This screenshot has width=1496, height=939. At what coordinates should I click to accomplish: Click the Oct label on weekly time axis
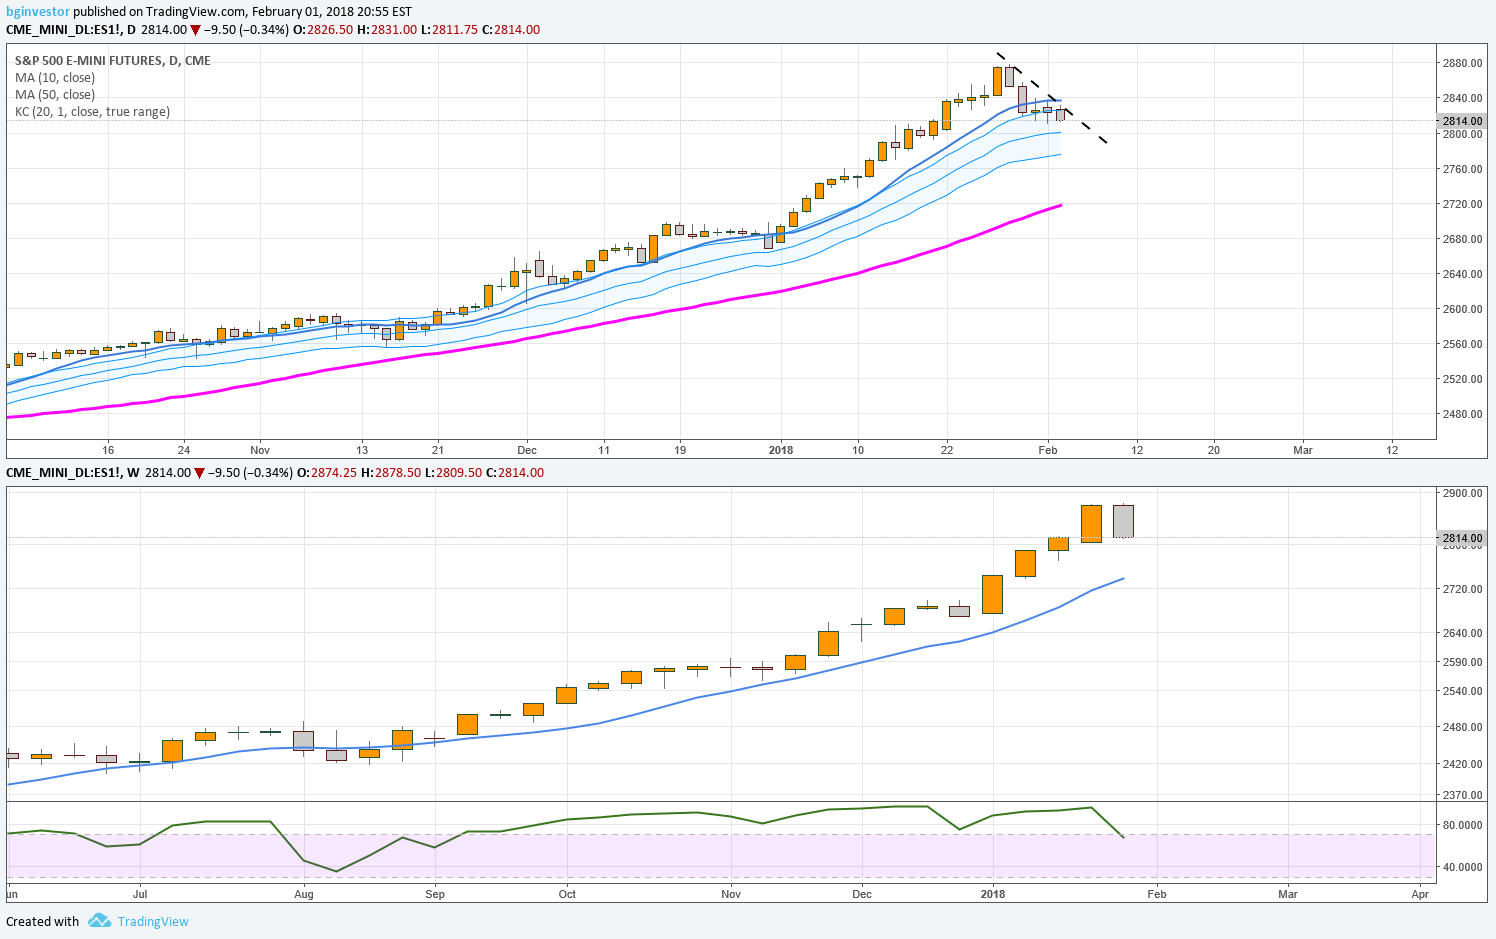pyautogui.click(x=567, y=894)
